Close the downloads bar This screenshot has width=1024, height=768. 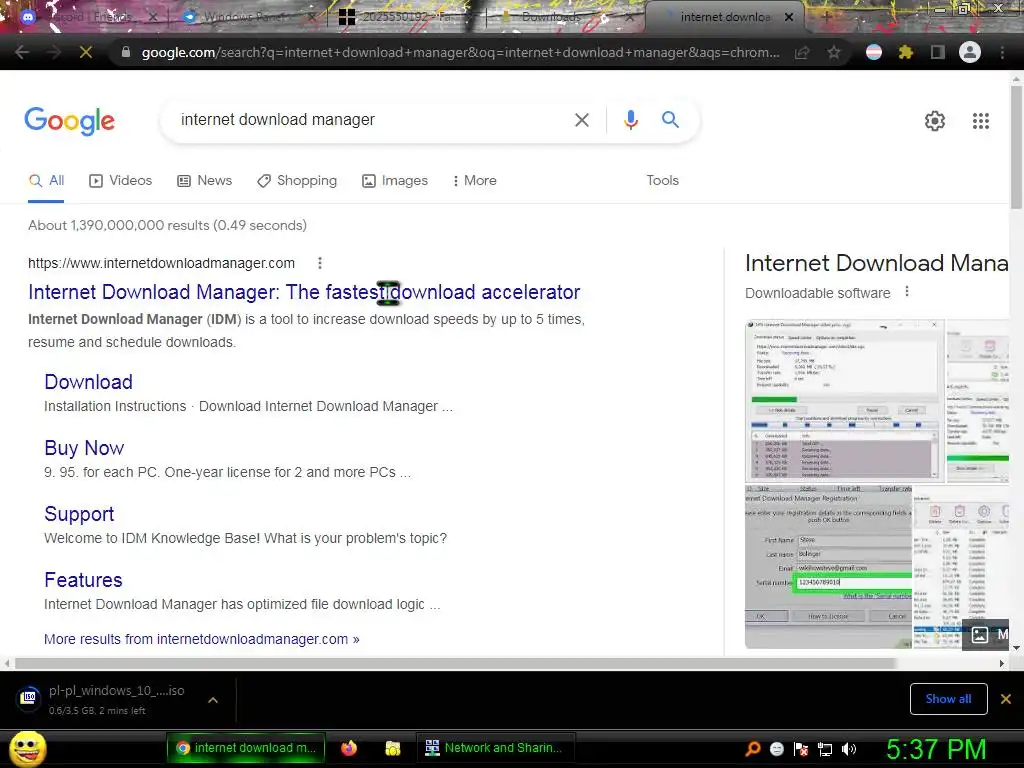[x=1006, y=699]
